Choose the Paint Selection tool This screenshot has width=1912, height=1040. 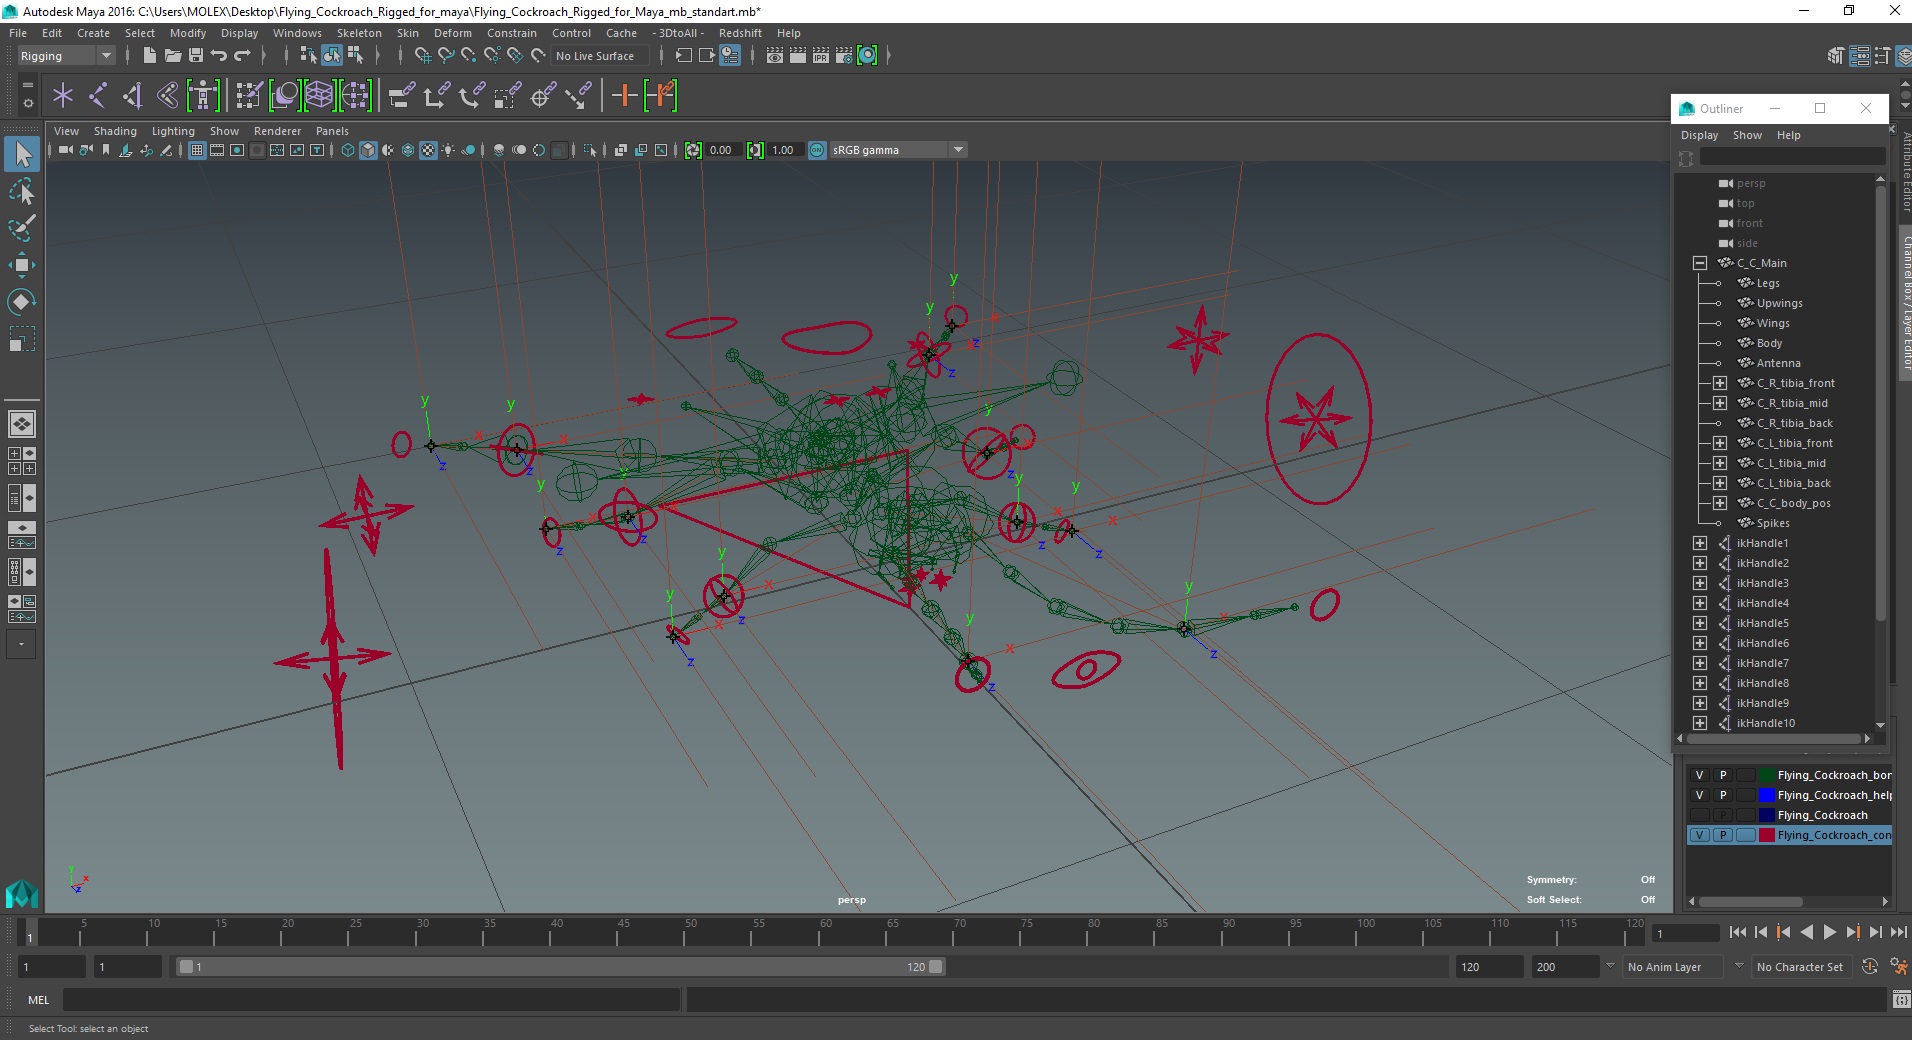tap(22, 228)
